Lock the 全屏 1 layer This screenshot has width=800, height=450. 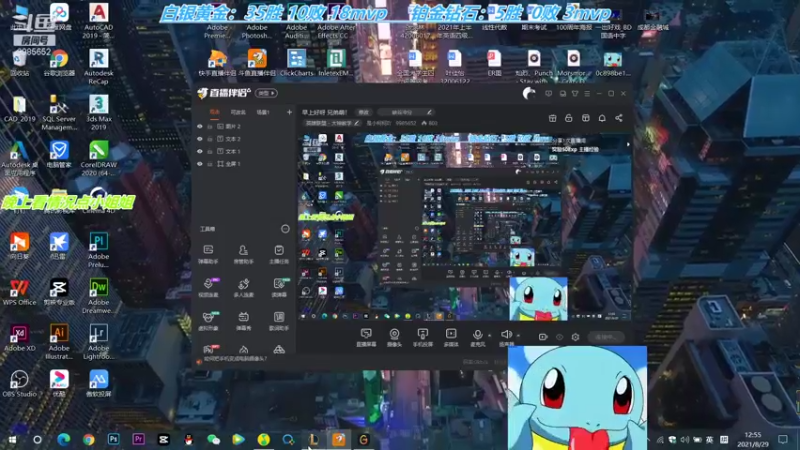point(210,164)
